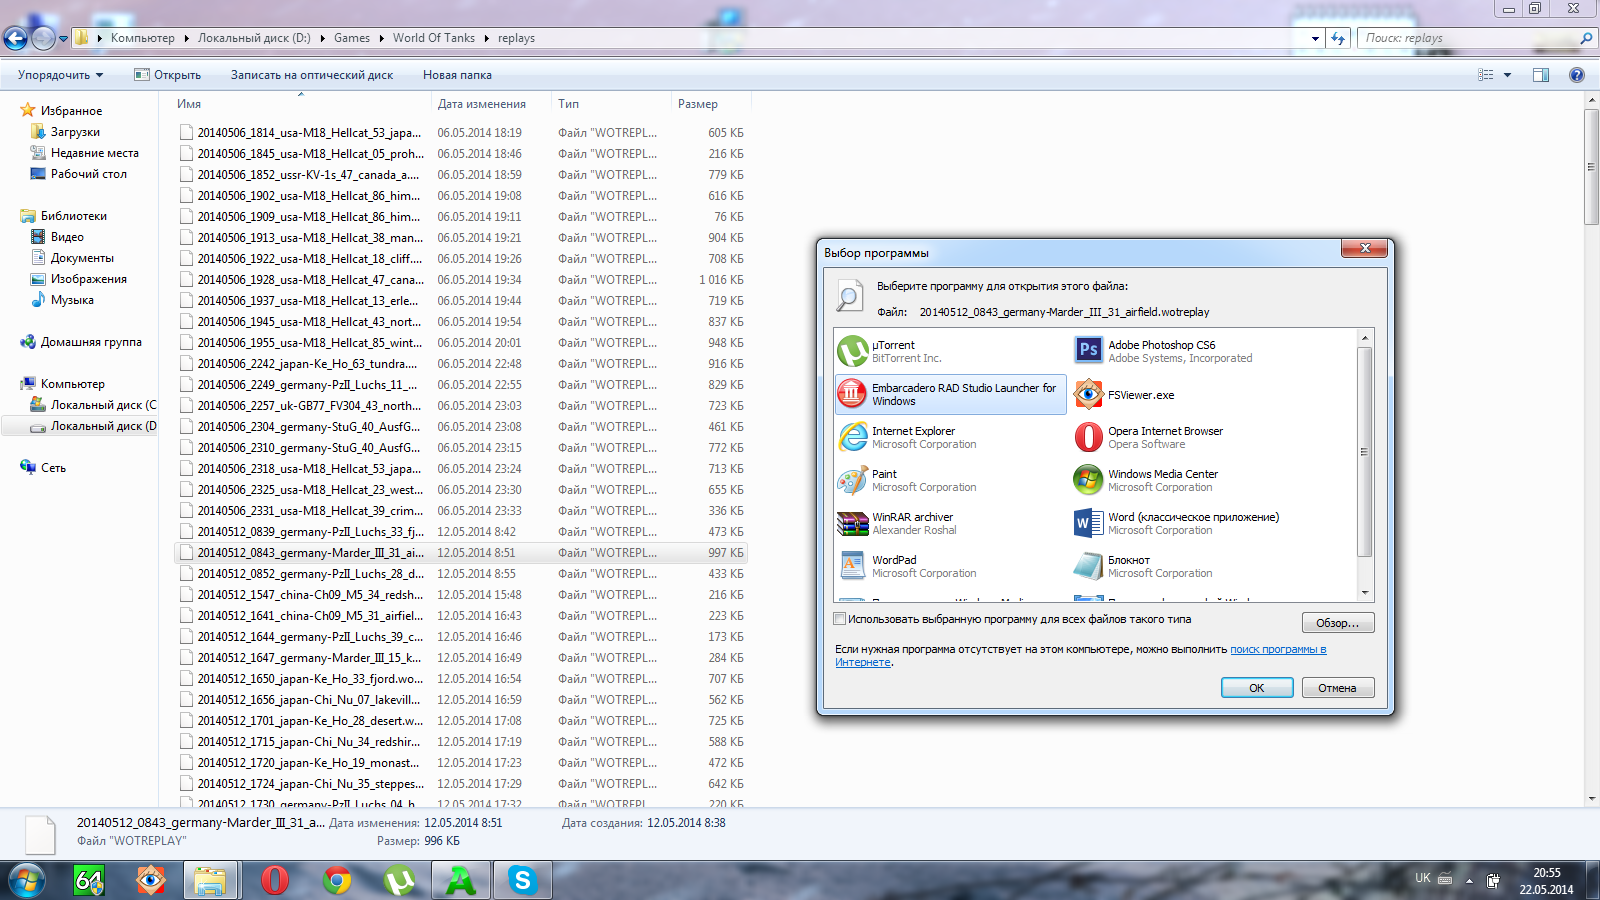Launch Opera from the taskbar
This screenshot has height=900, width=1600.
coord(274,880)
